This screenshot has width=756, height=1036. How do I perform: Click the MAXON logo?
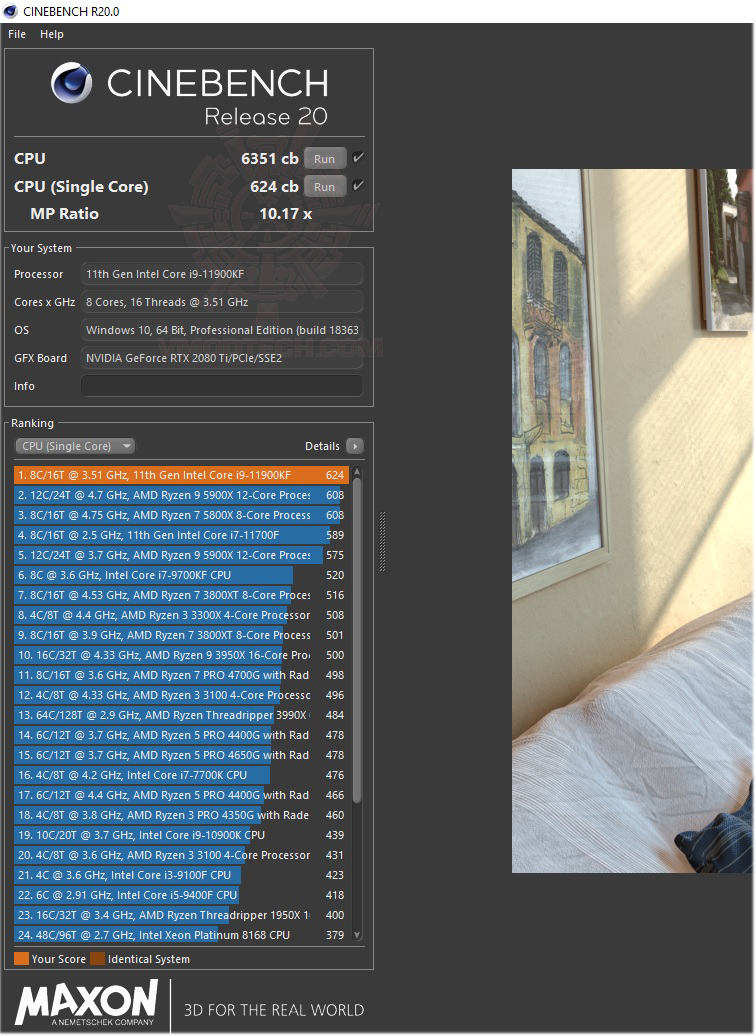click(87, 1002)
